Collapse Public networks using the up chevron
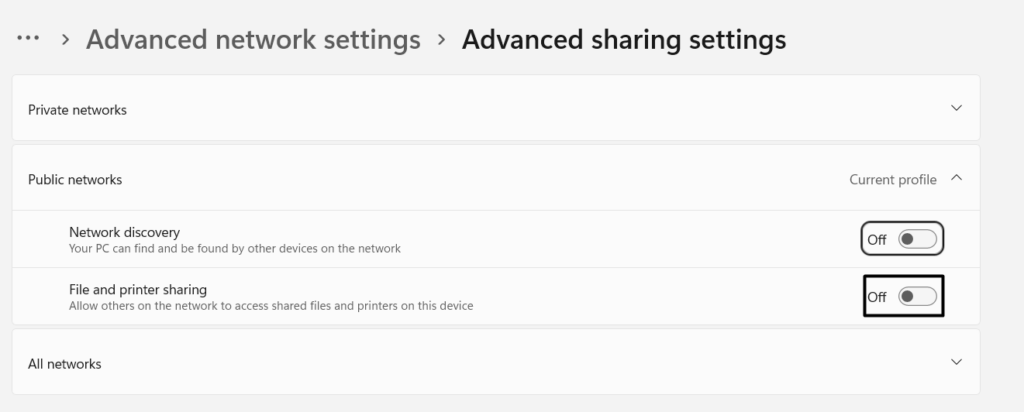The width and height of the screenshot is (1024, 412). 956,179
